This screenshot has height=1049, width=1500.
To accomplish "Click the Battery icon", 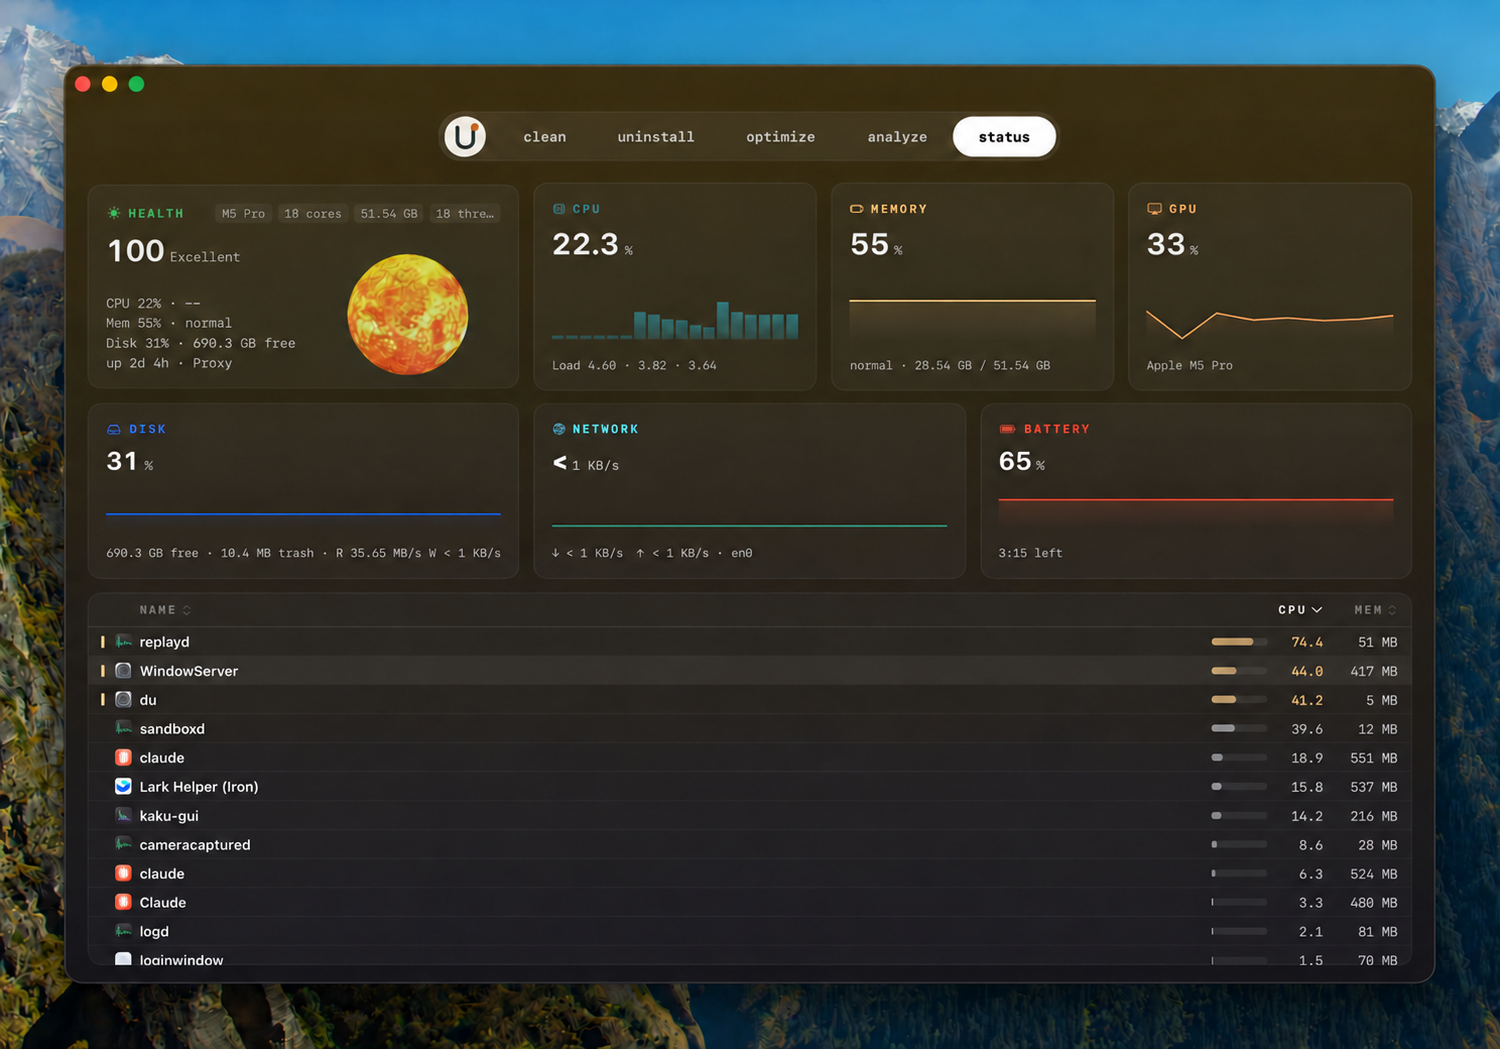I will pos(1007,429).
